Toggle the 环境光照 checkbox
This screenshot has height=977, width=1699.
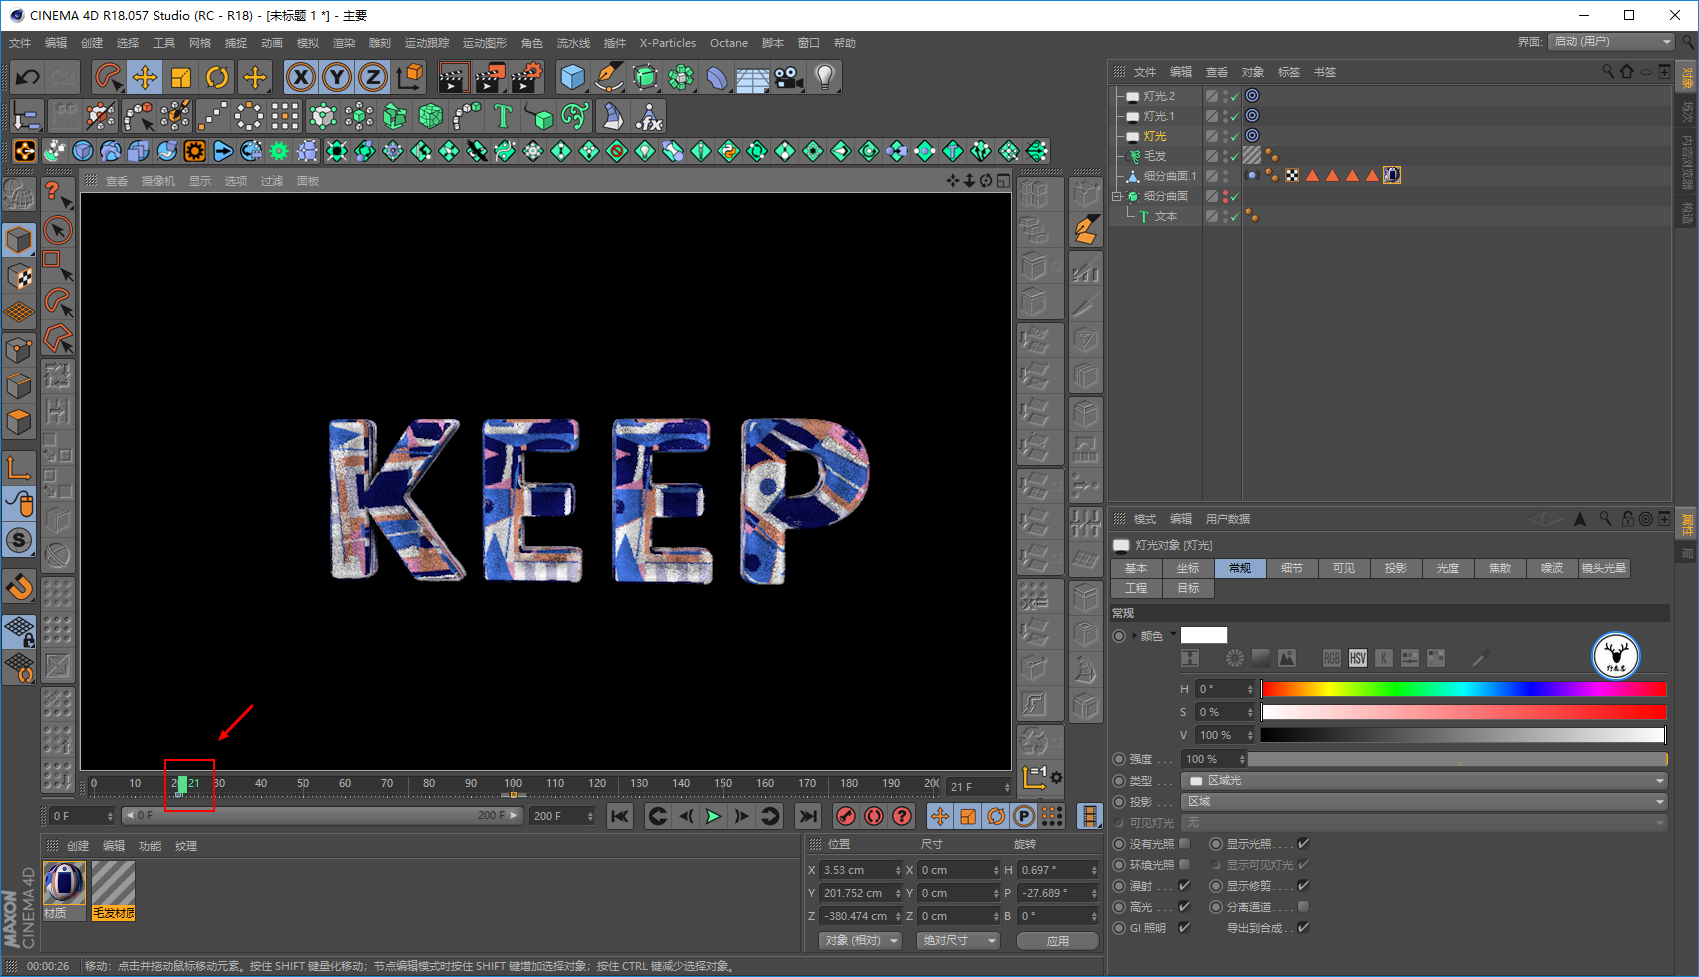1185,865
